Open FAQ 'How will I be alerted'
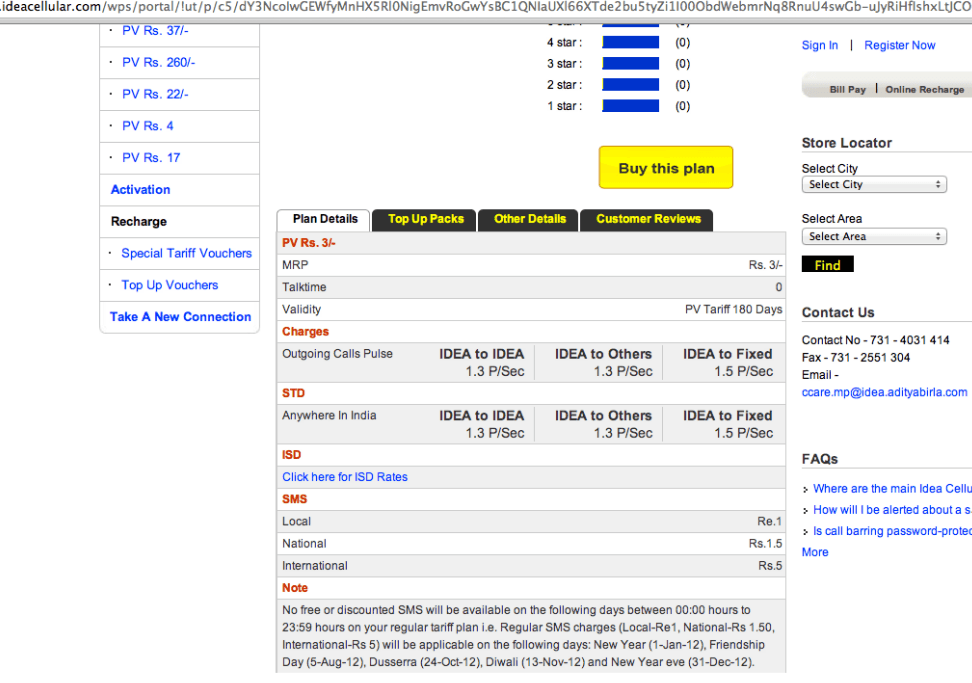 tap(892, 510)
